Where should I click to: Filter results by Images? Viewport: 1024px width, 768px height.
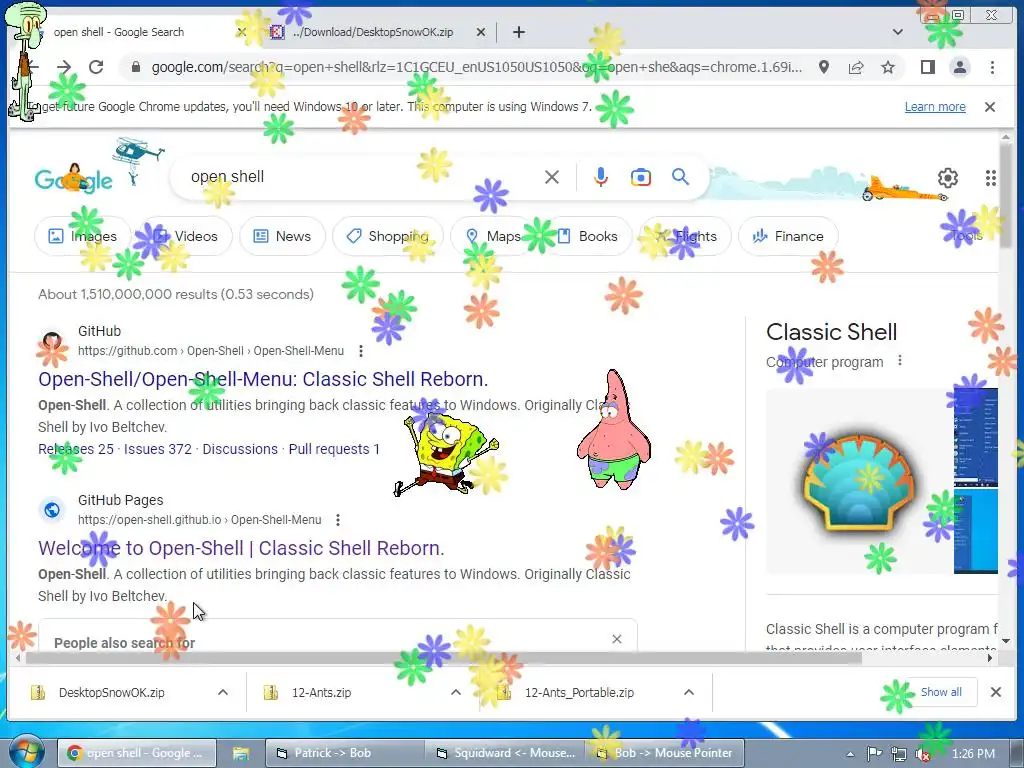click(x=82, y=236)
